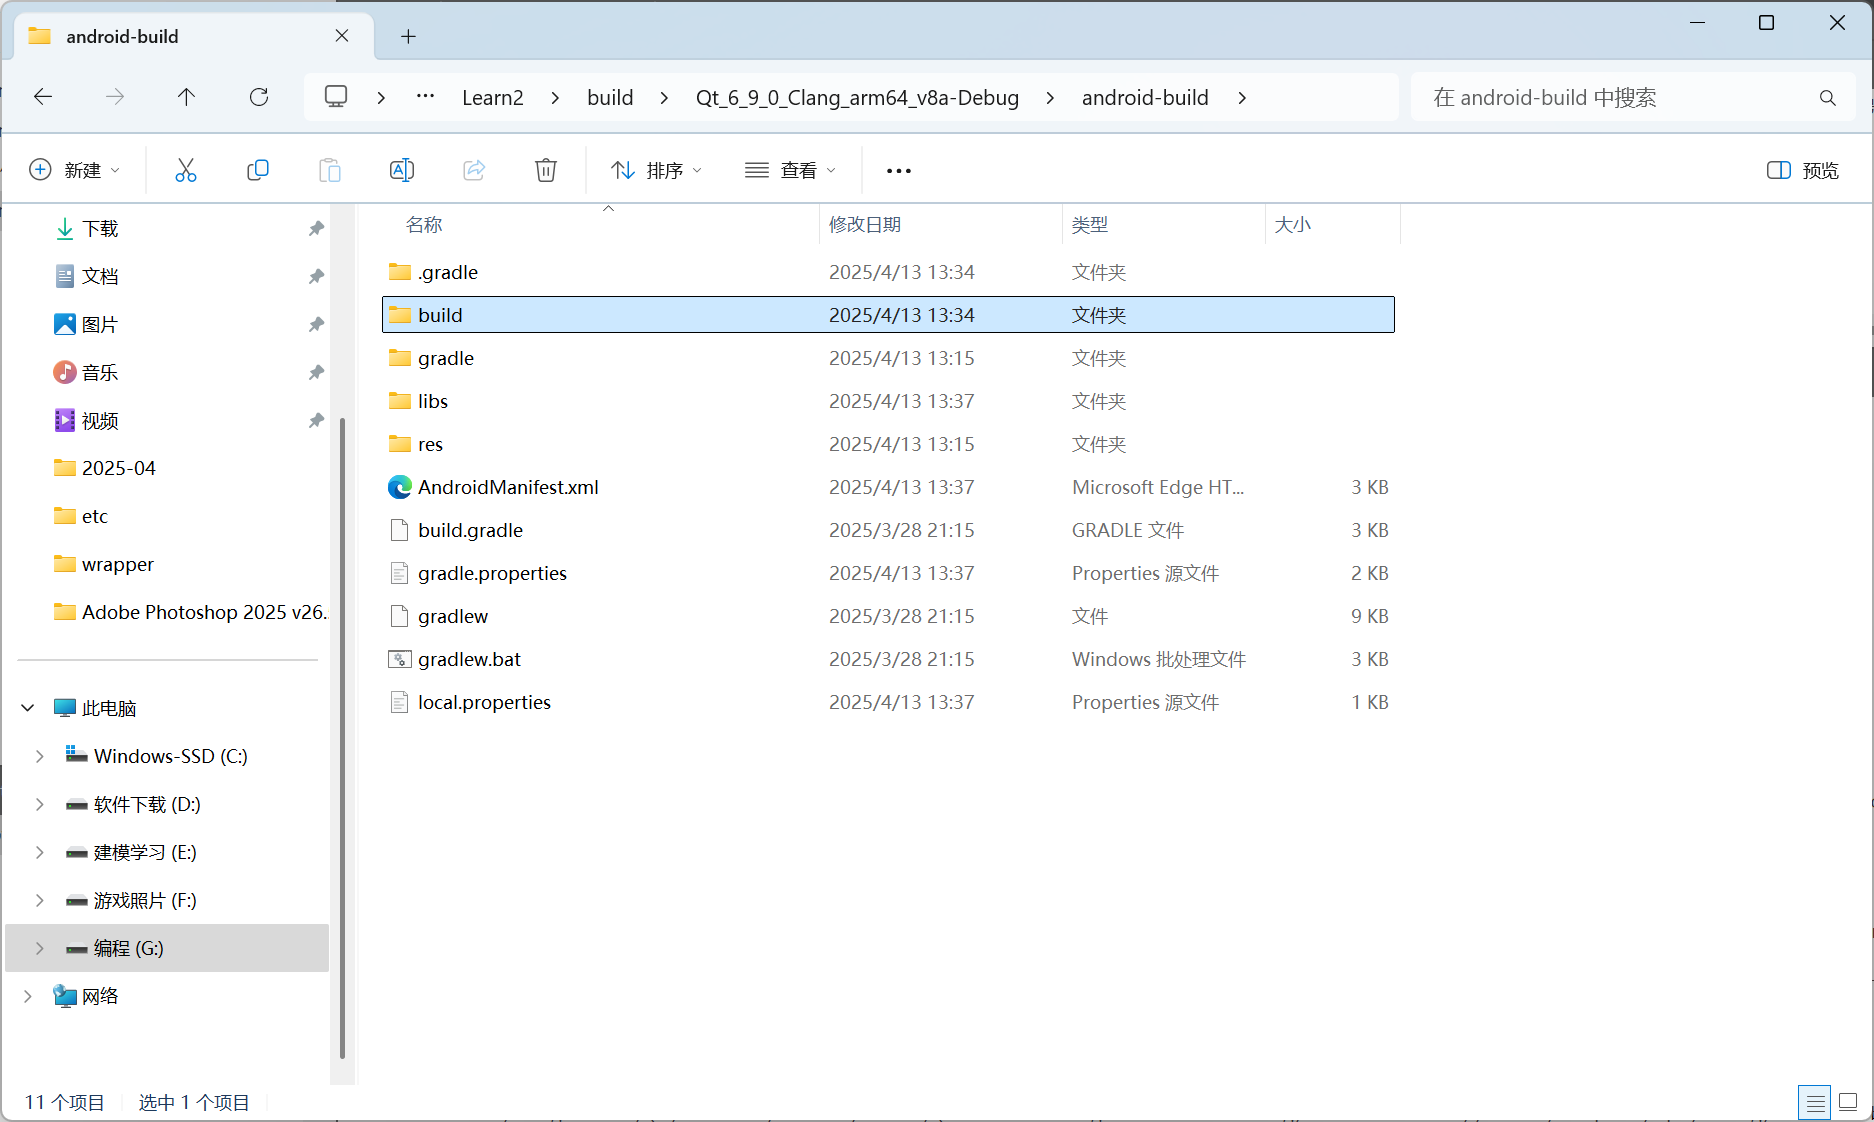Select the gradlew file
This screenshot has height=1122, width=1874.
pyautogui.click(x=453, y=616)
